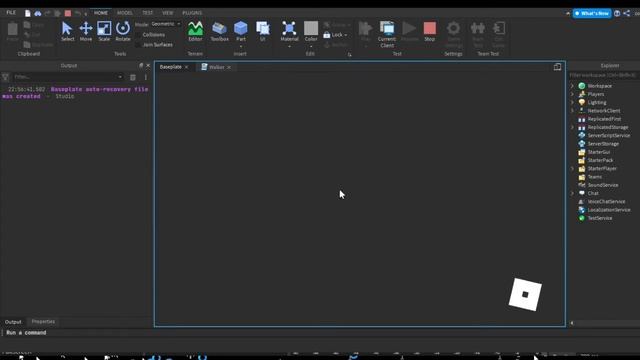This screenshot has width=640, height=360.
Task: Click the Resume test button
Action: point(409,31)
